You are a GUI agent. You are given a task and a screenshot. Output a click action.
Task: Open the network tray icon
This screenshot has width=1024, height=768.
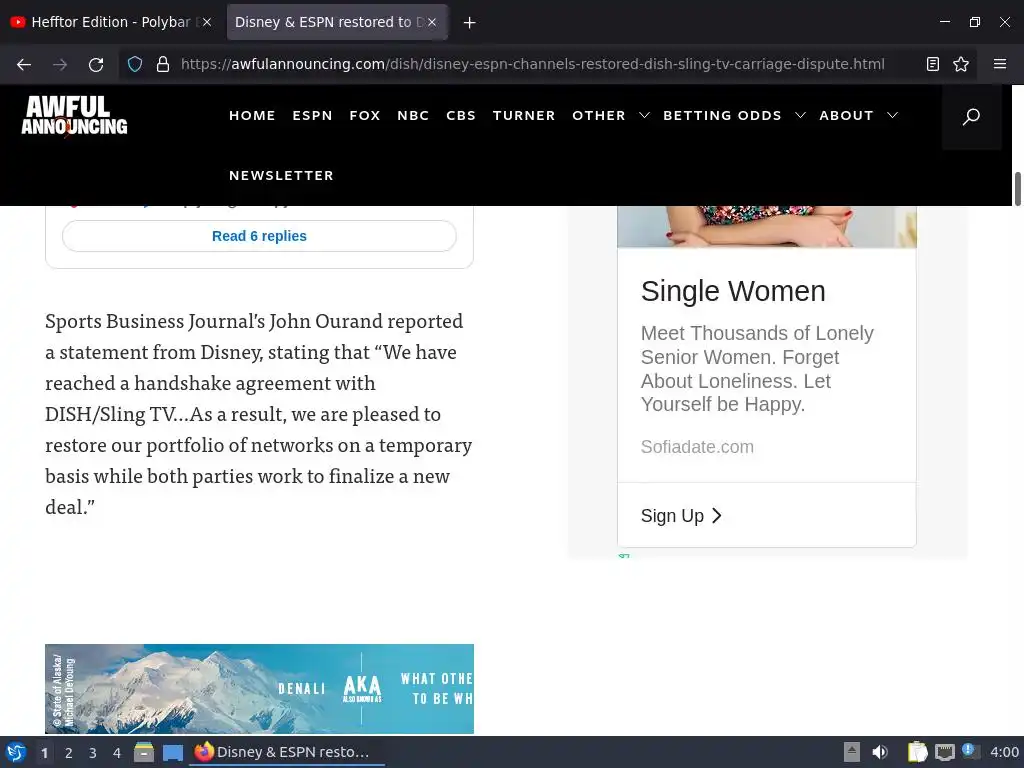(x=944, y=753)
